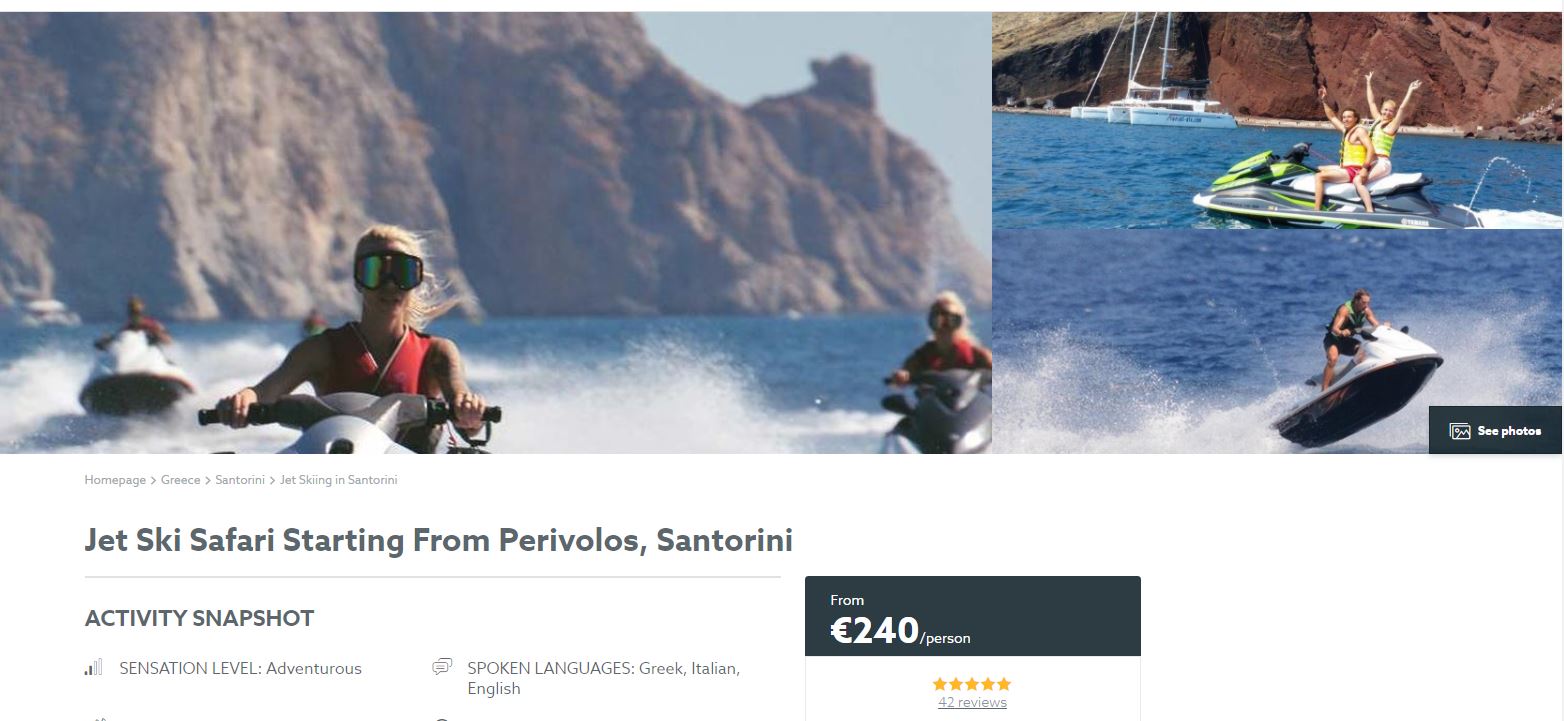The height and width of the screenshot is (721, 1564).
Task: Click the chevron after Homepage breadcrumb
Action: (x=153, y=481)
